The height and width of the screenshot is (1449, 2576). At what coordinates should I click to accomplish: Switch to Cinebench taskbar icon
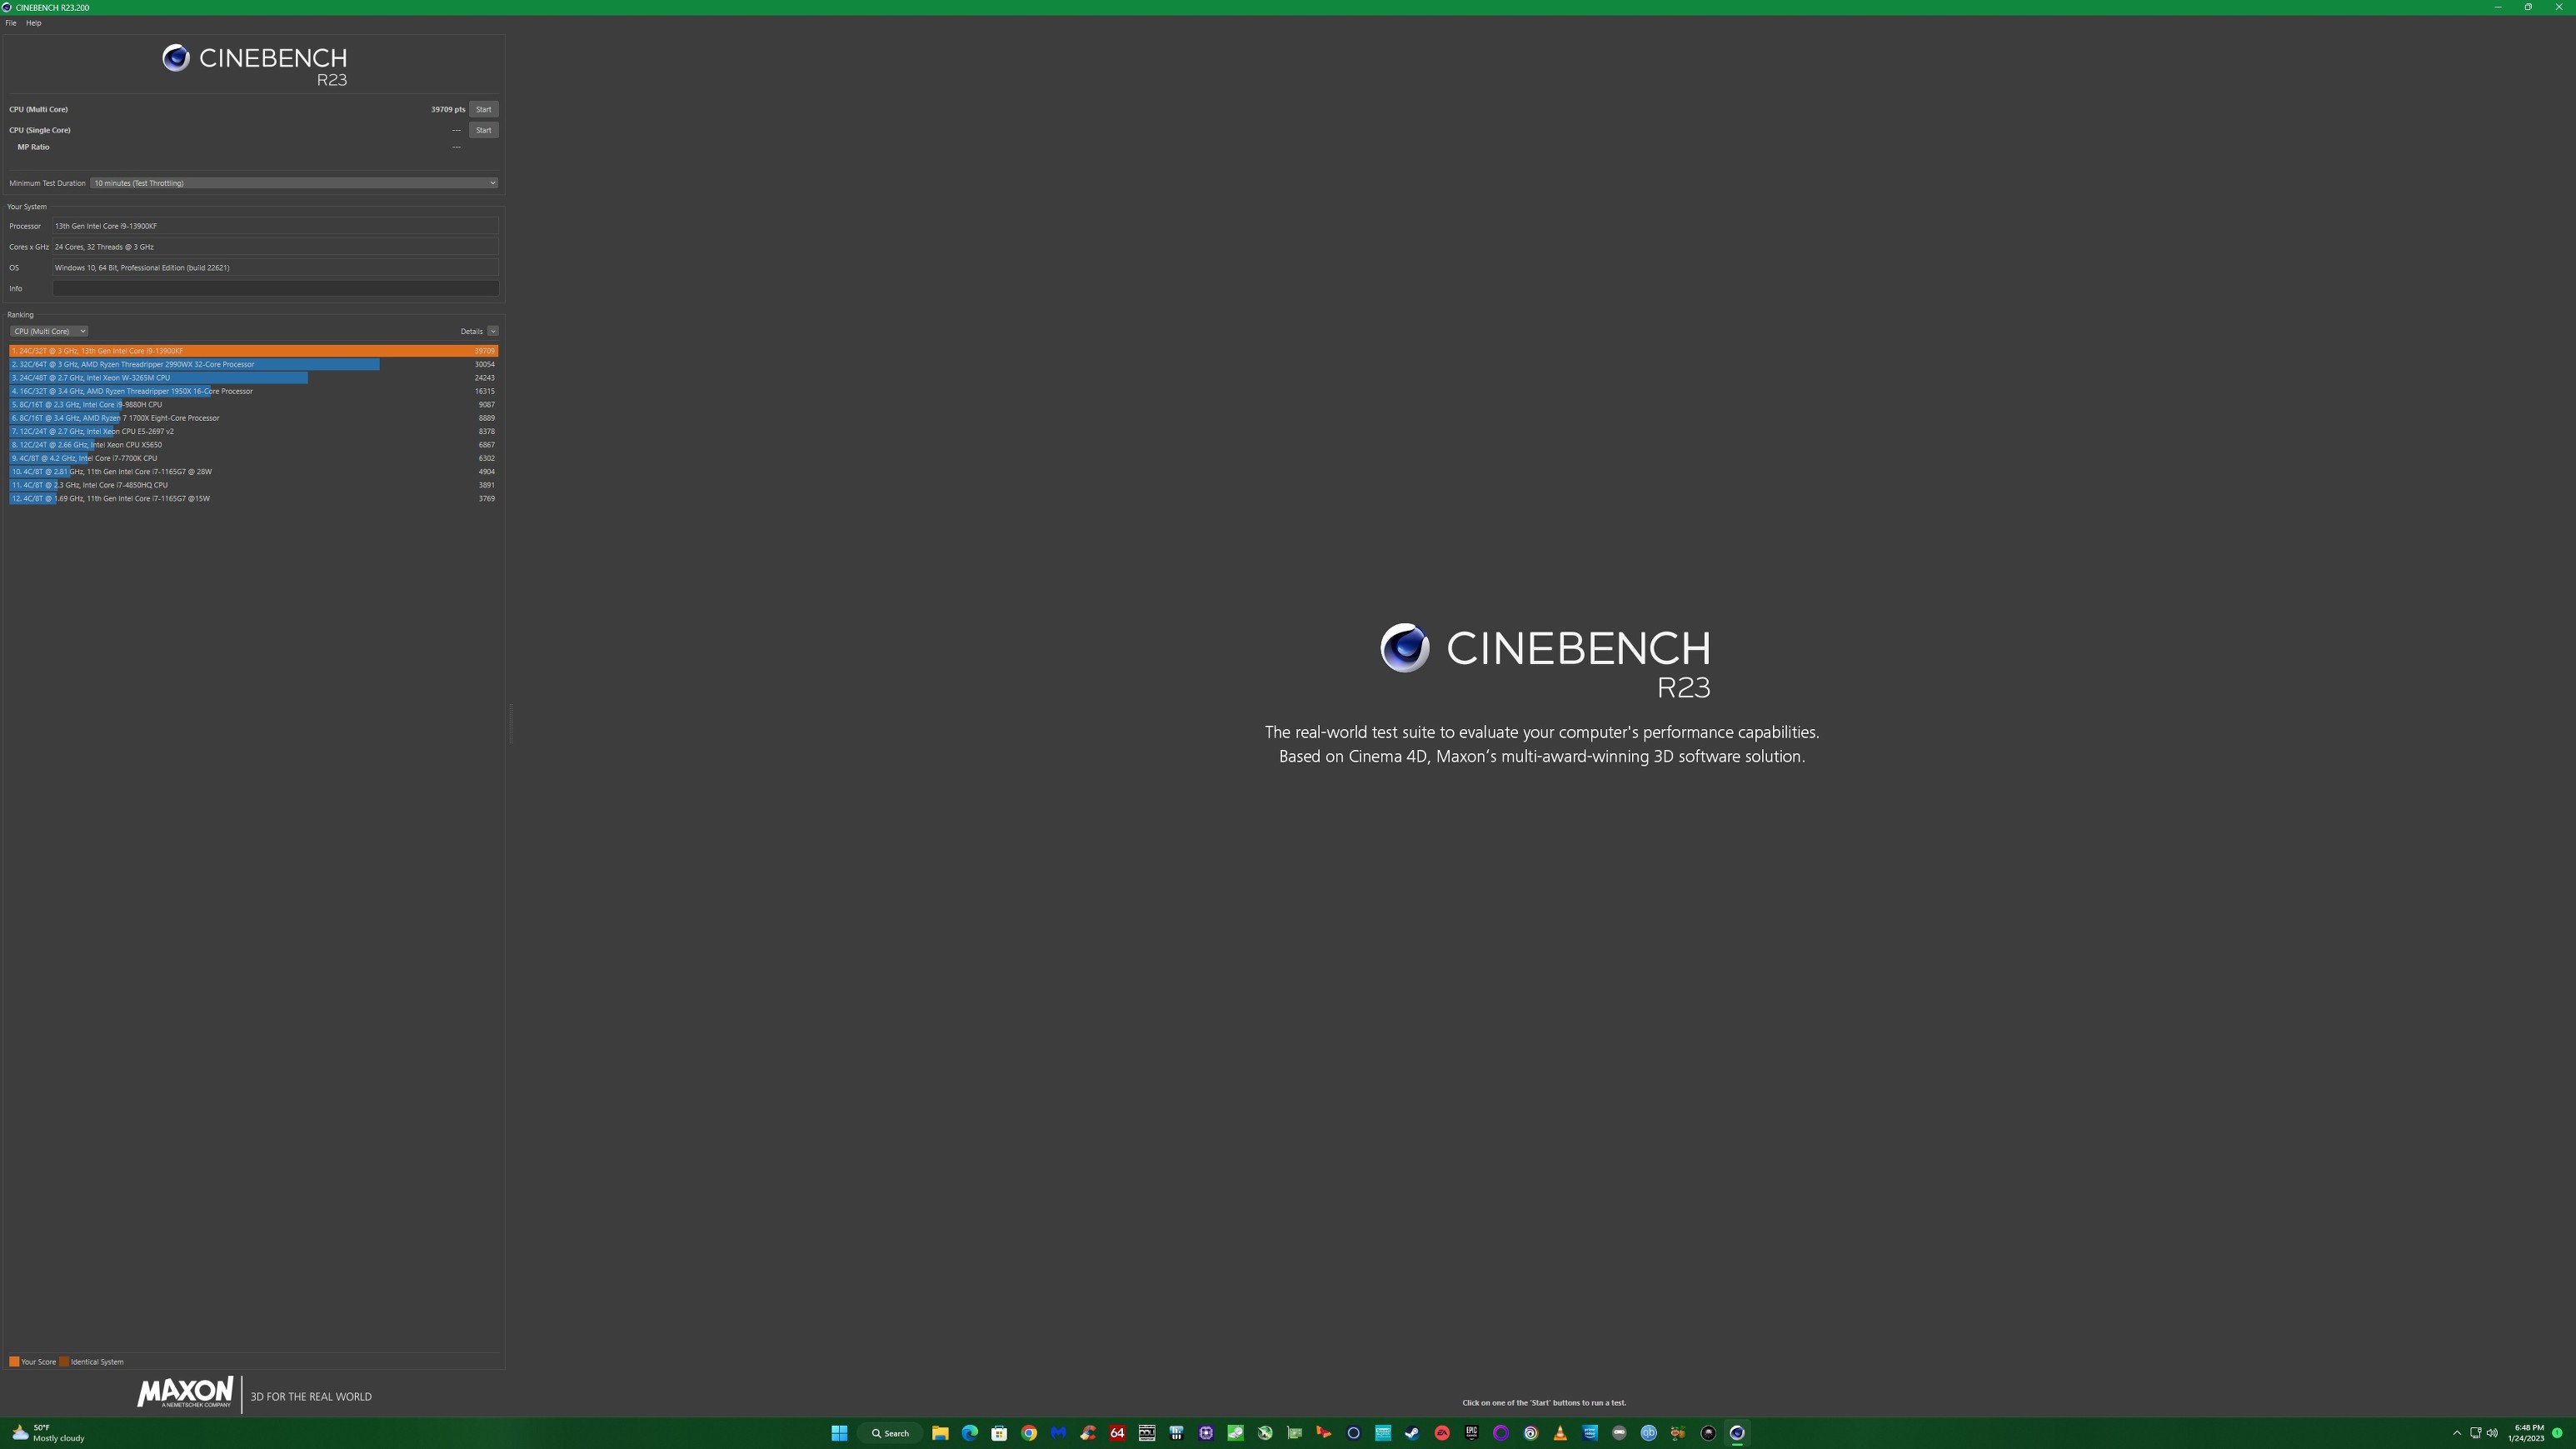coord(1737,1433)
